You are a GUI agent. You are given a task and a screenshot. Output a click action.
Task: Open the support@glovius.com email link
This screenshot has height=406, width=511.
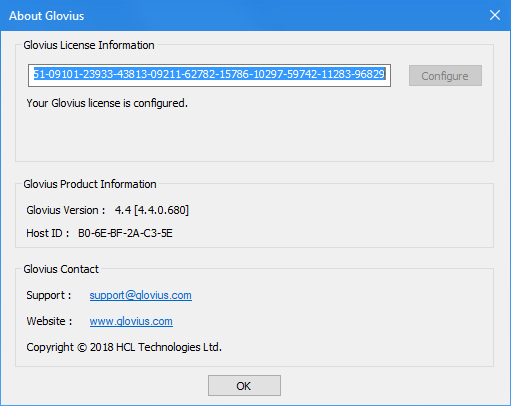[140, 295]
